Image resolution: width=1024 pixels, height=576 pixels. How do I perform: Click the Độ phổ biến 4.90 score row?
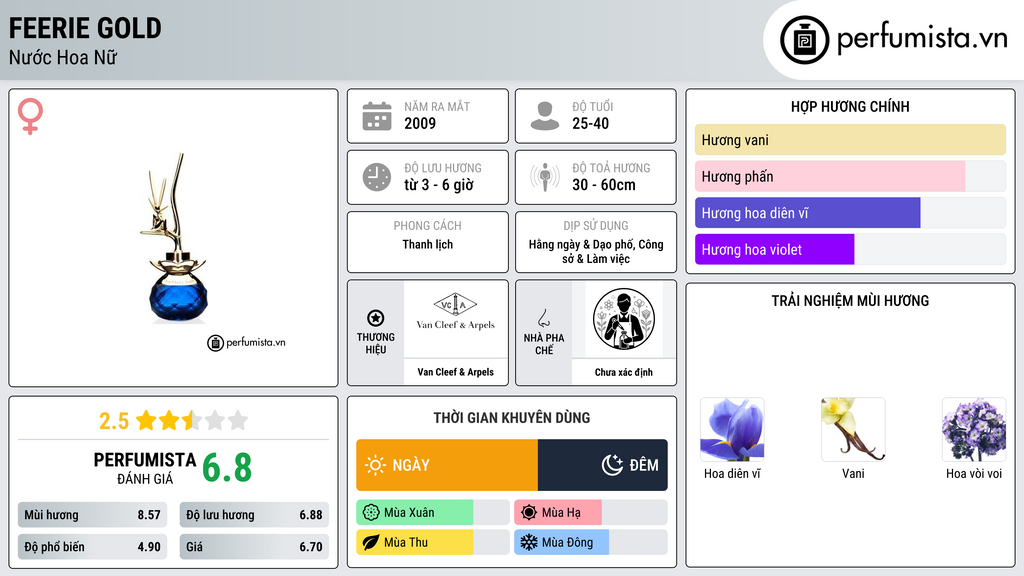tap(92, 547)
